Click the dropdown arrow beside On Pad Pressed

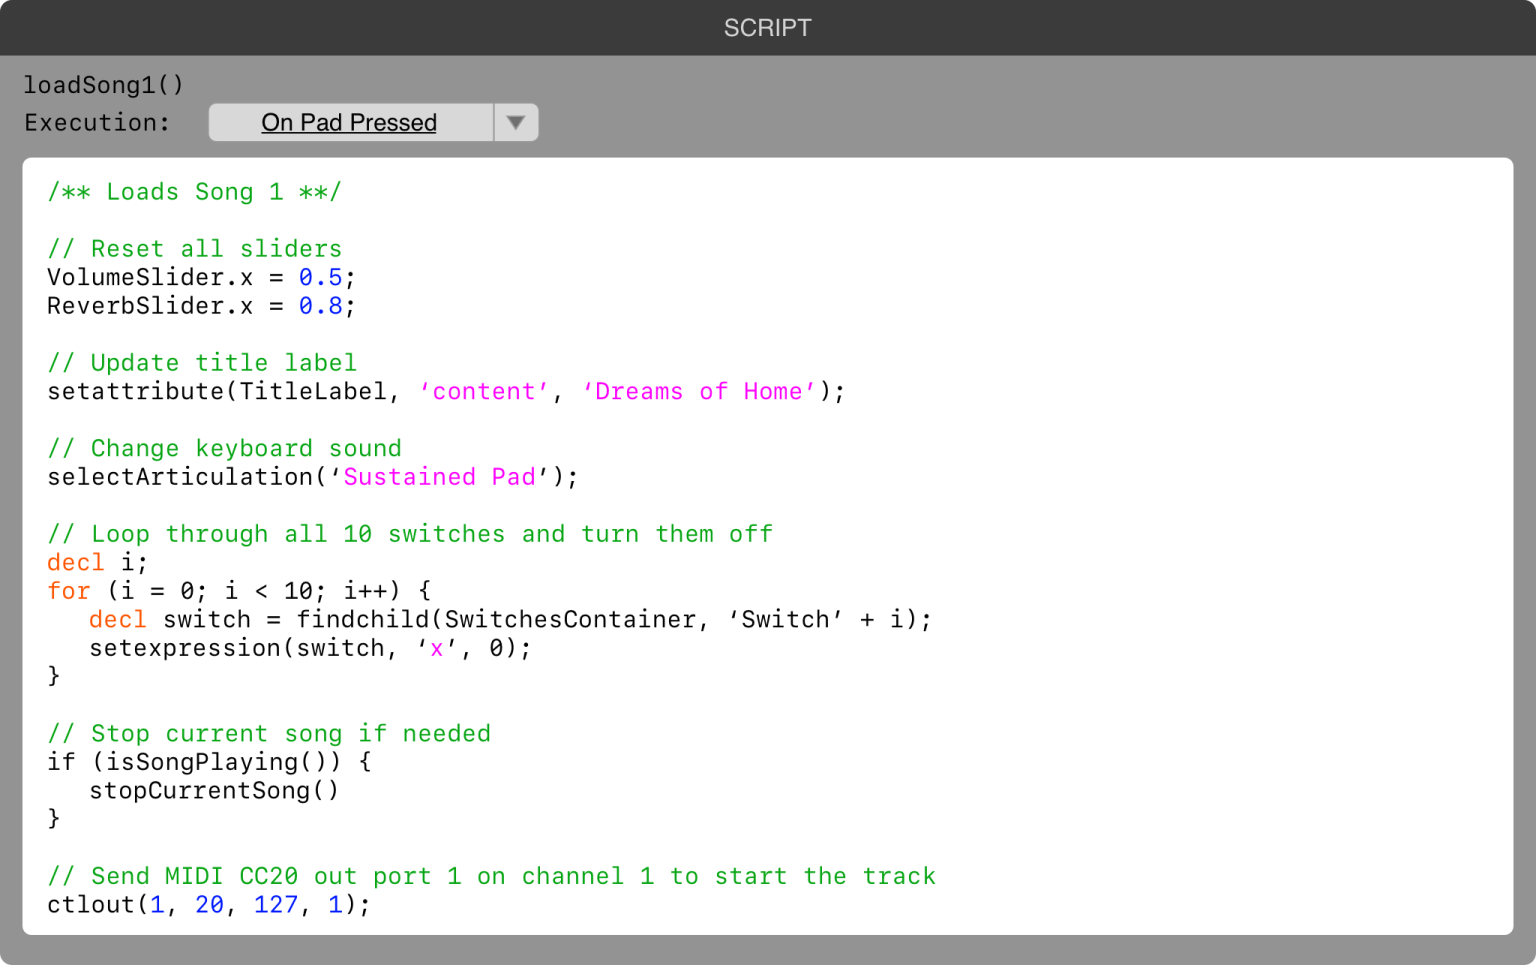(516, 123)
